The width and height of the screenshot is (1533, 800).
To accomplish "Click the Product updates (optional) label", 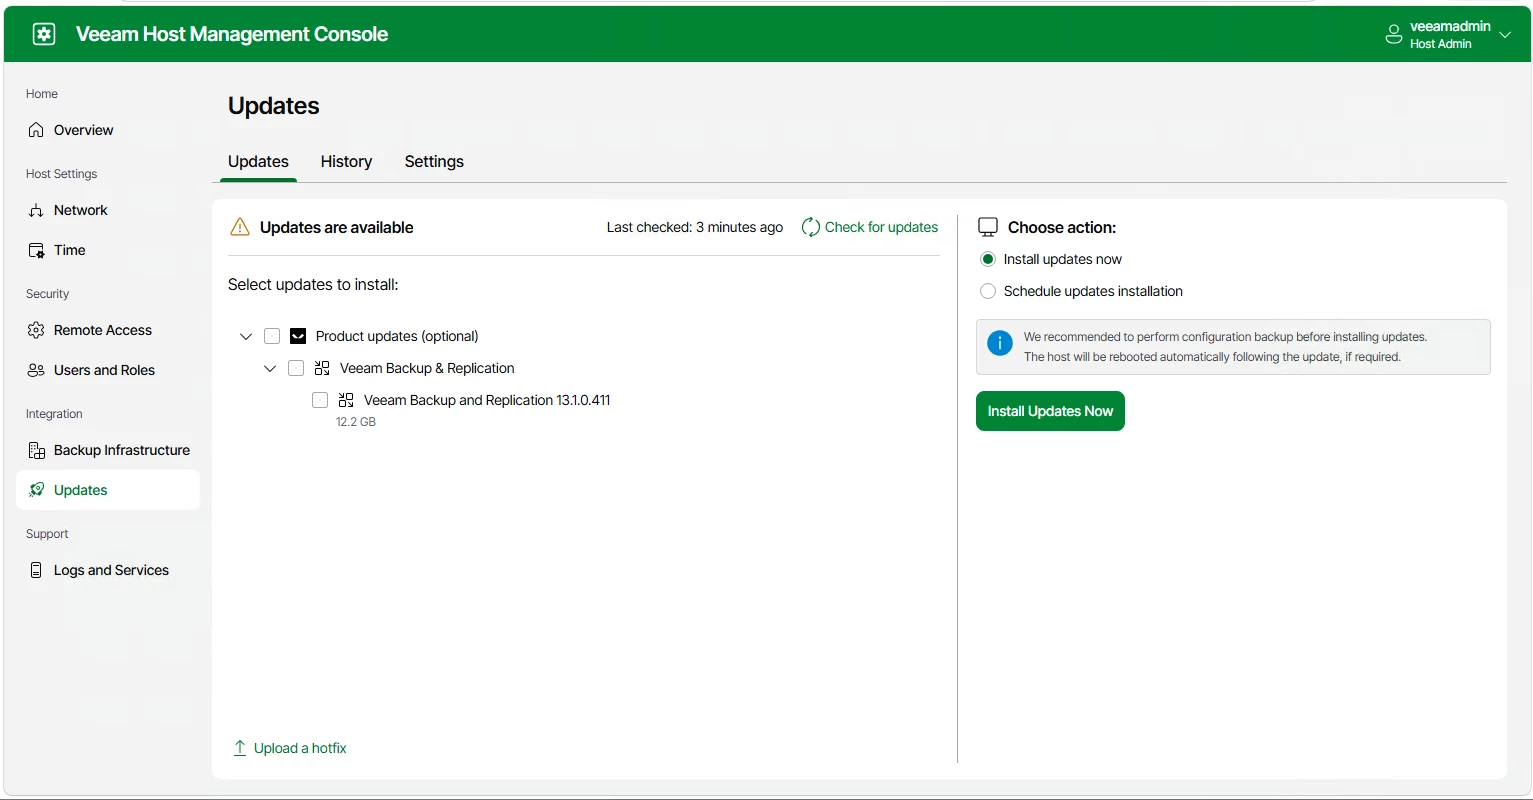I will tap(397, 336).
